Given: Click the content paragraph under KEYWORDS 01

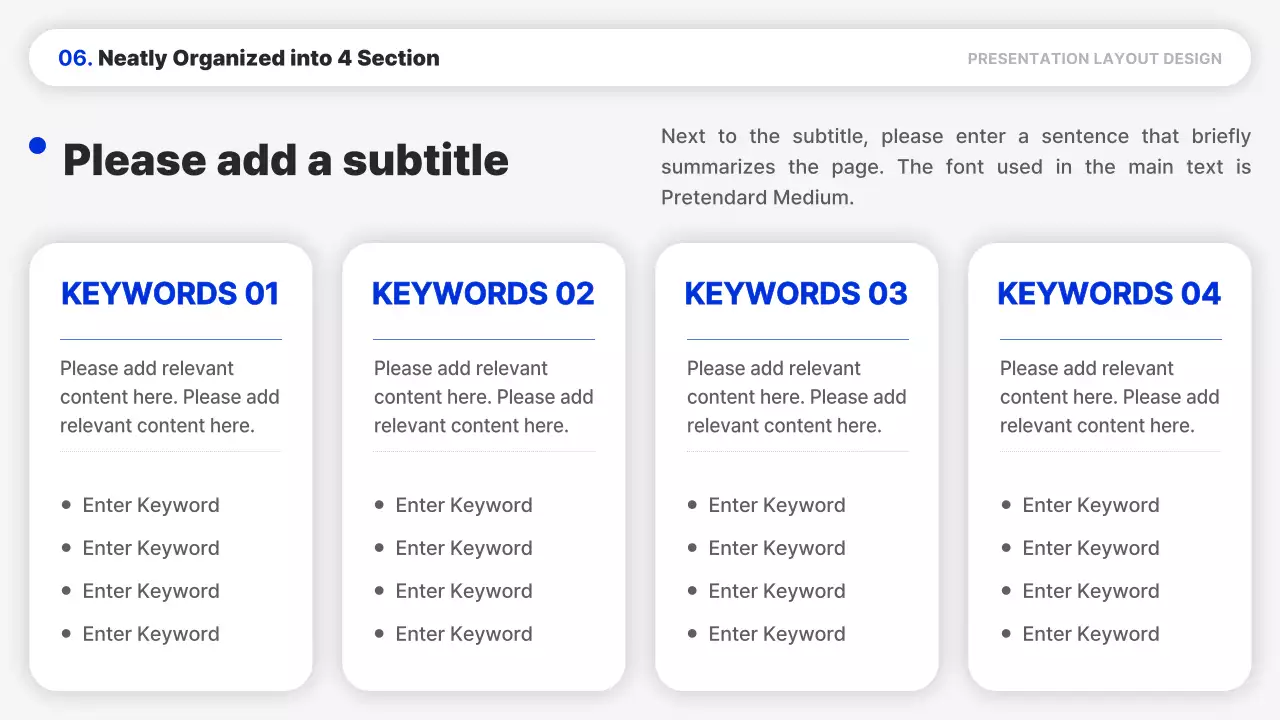Looking at the screenshot, I should point(170,397).
